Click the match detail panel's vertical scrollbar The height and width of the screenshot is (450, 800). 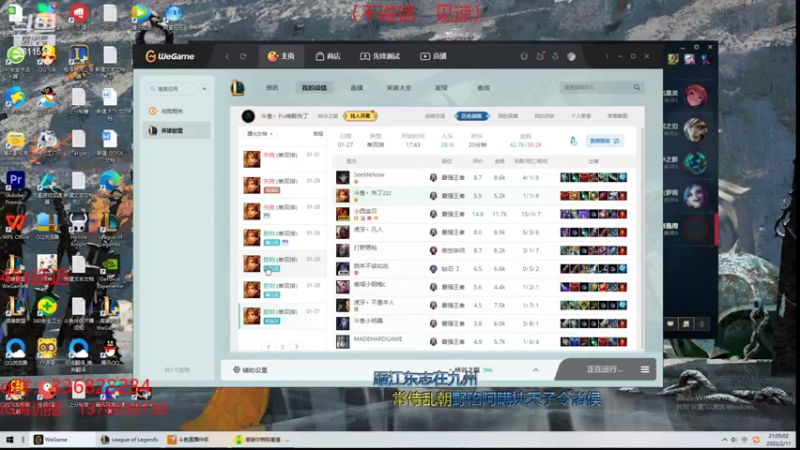coord(642,239)
